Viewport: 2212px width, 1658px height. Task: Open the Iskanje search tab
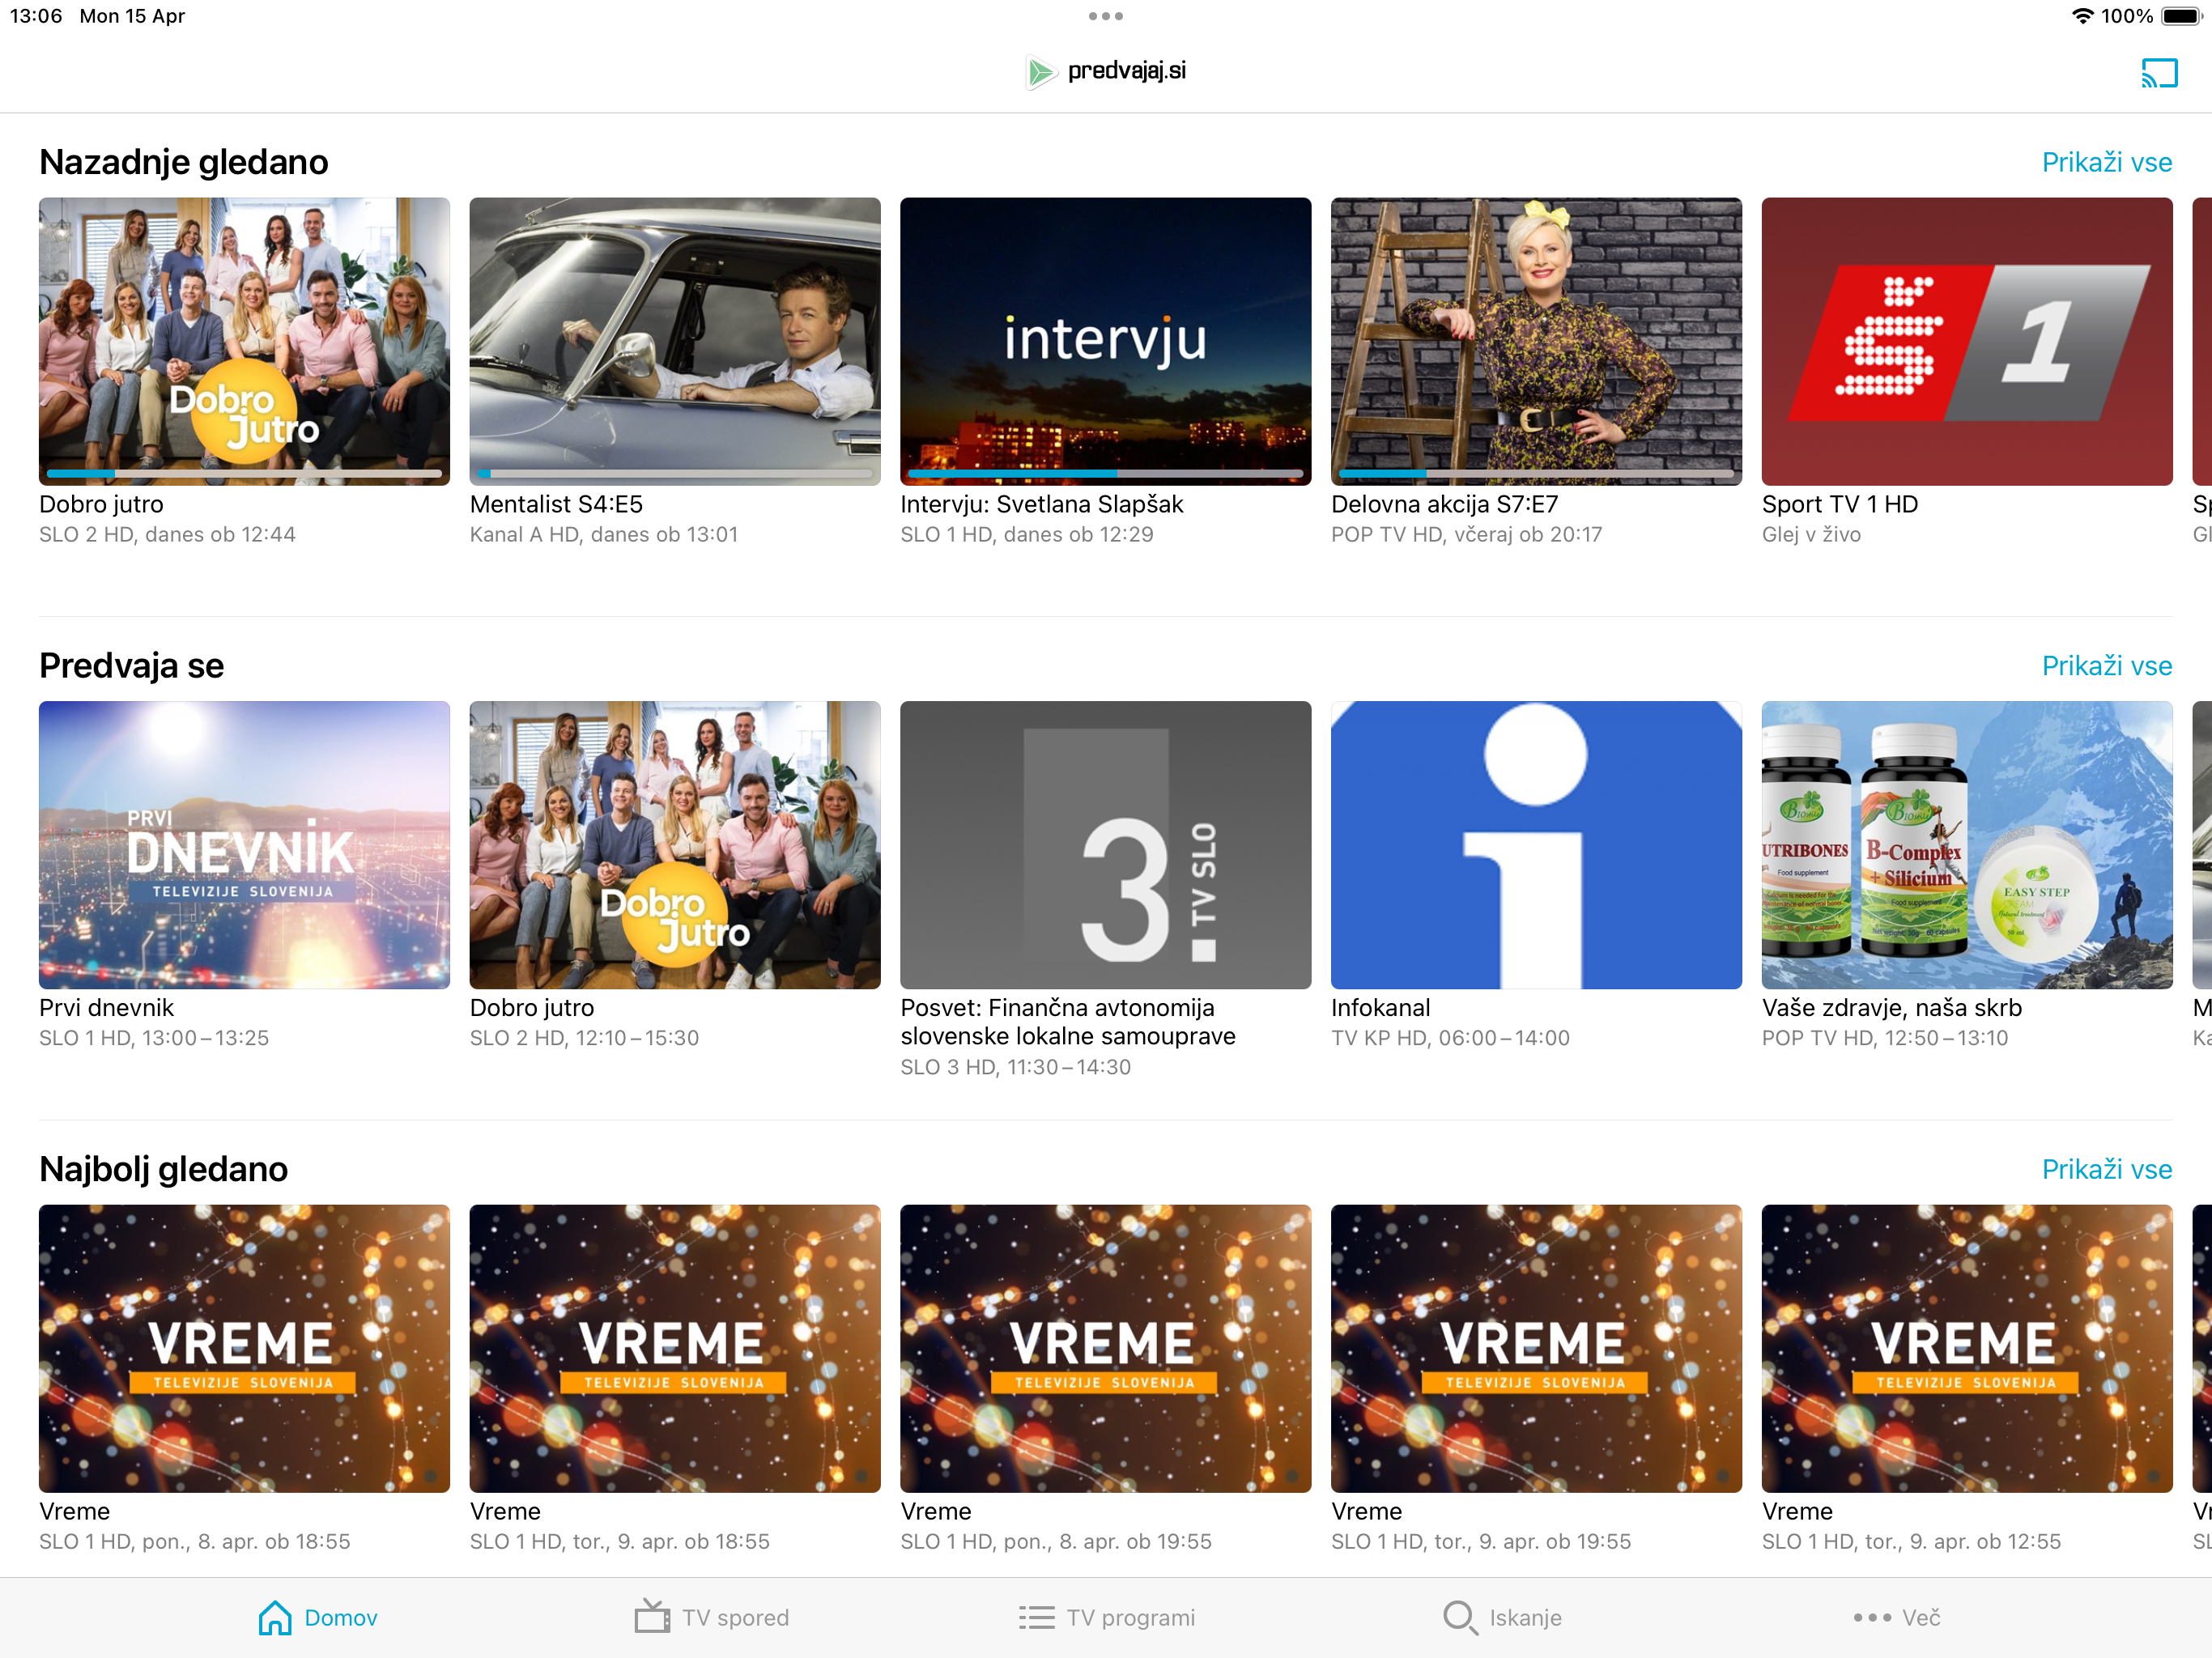click(1502, 1617)
